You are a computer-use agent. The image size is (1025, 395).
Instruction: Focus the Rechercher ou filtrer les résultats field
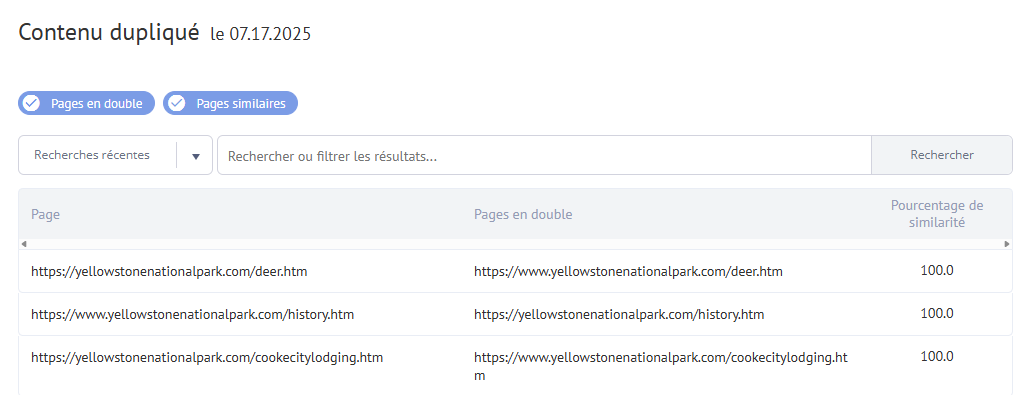point(544,155)
